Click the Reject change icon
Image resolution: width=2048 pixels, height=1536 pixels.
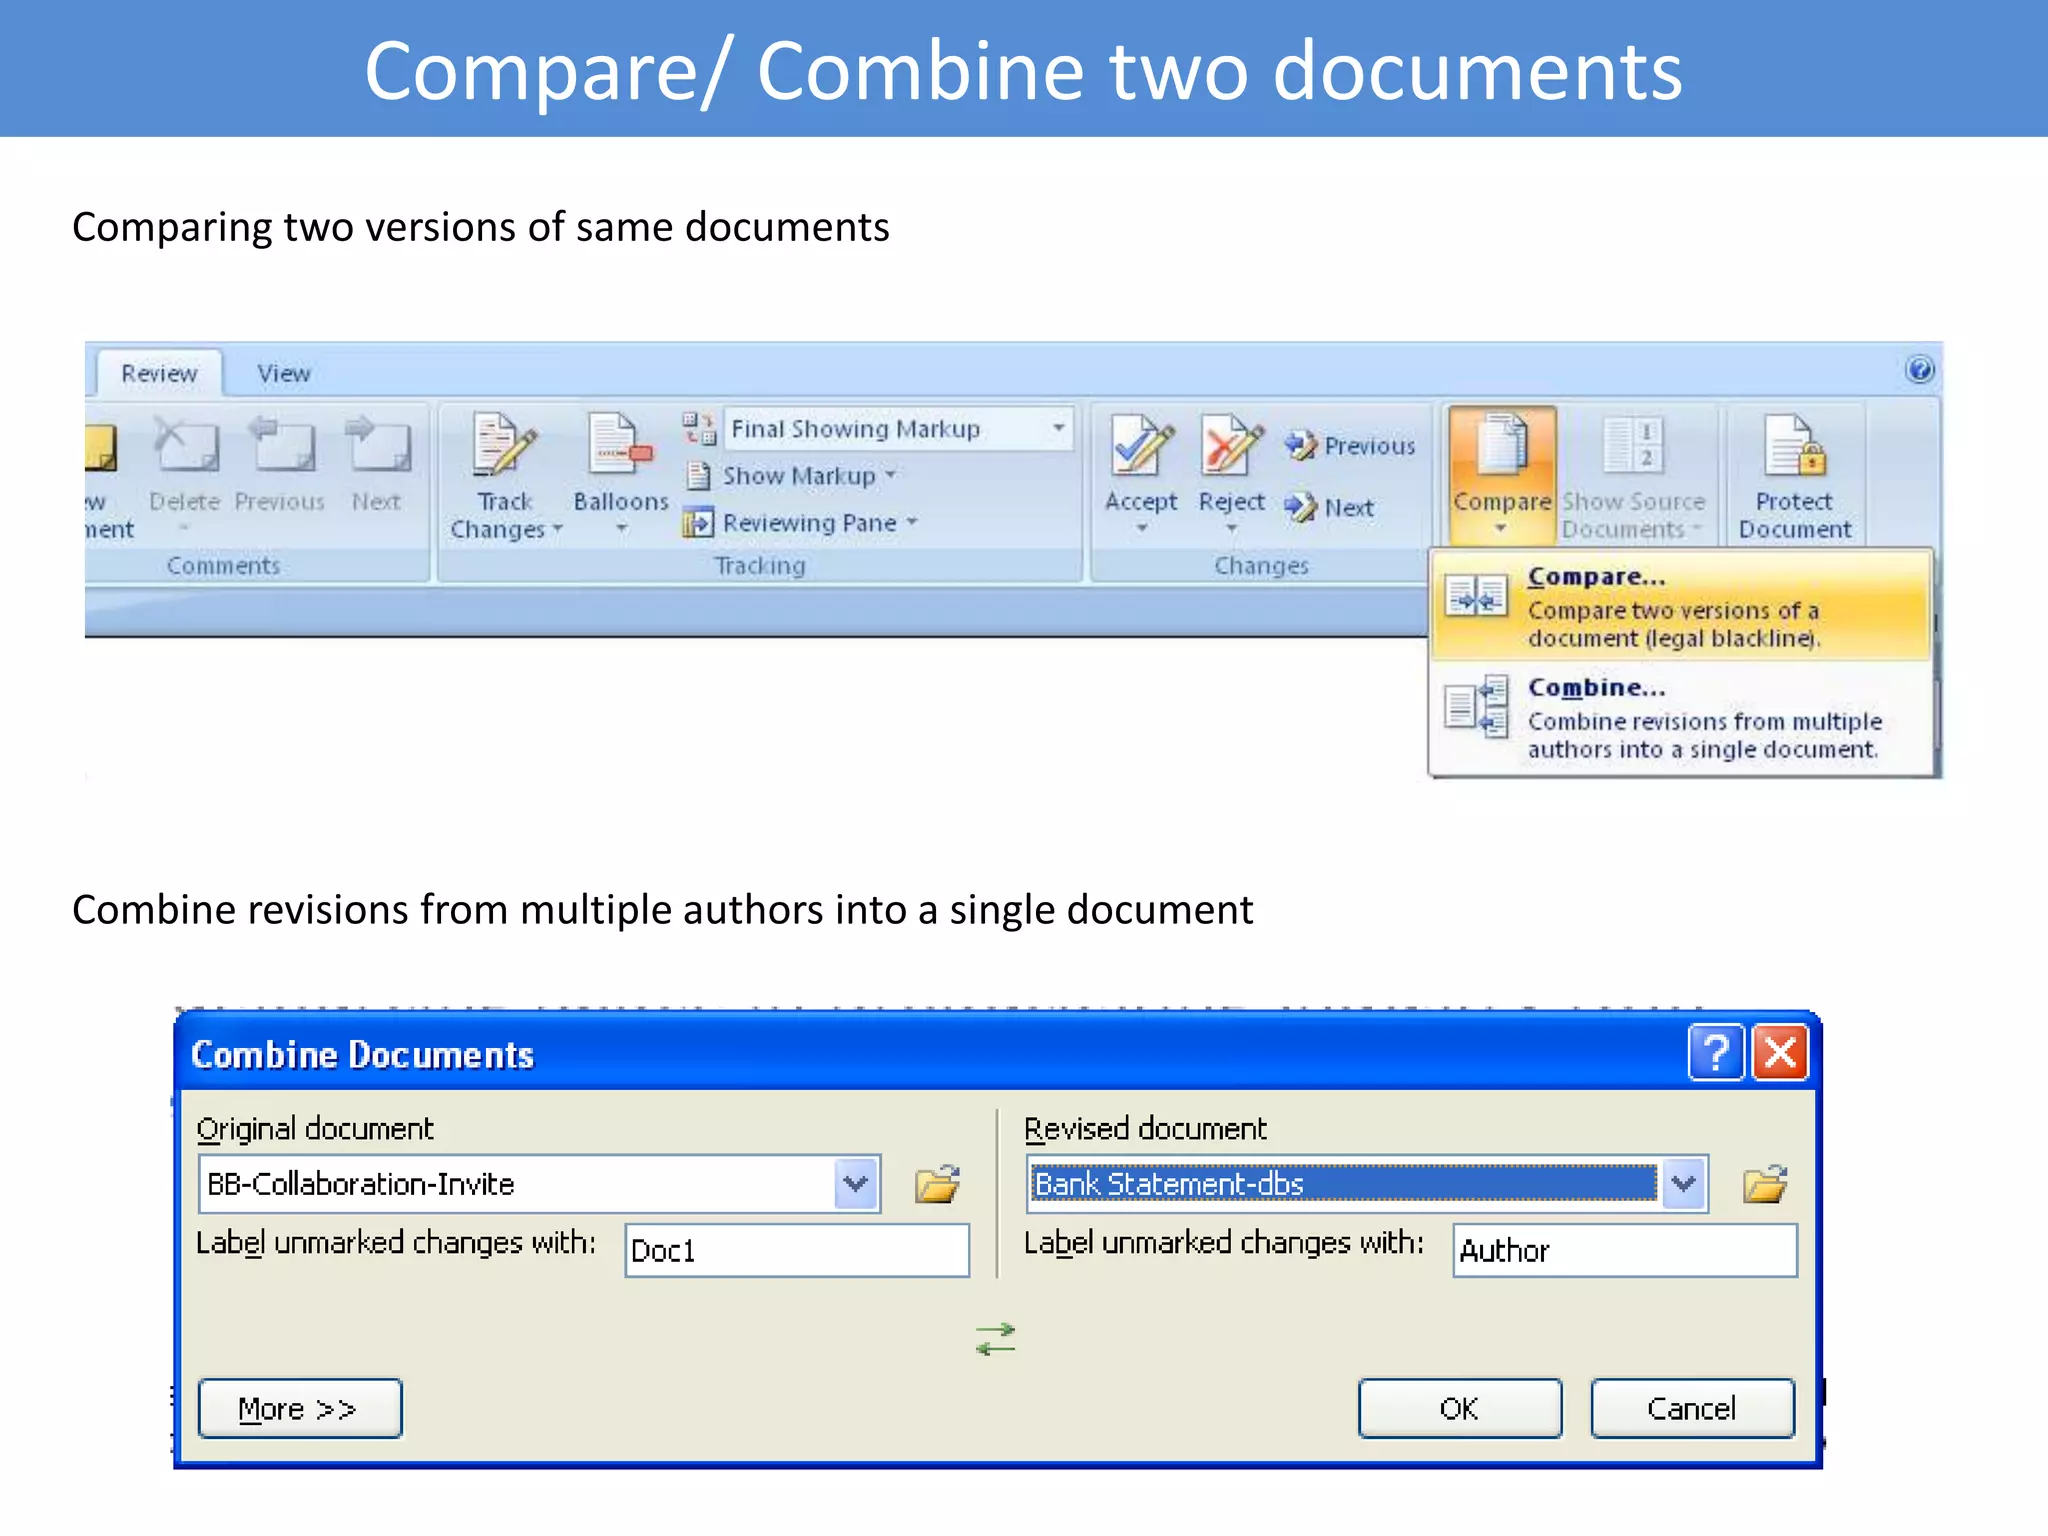[1232, 444]
